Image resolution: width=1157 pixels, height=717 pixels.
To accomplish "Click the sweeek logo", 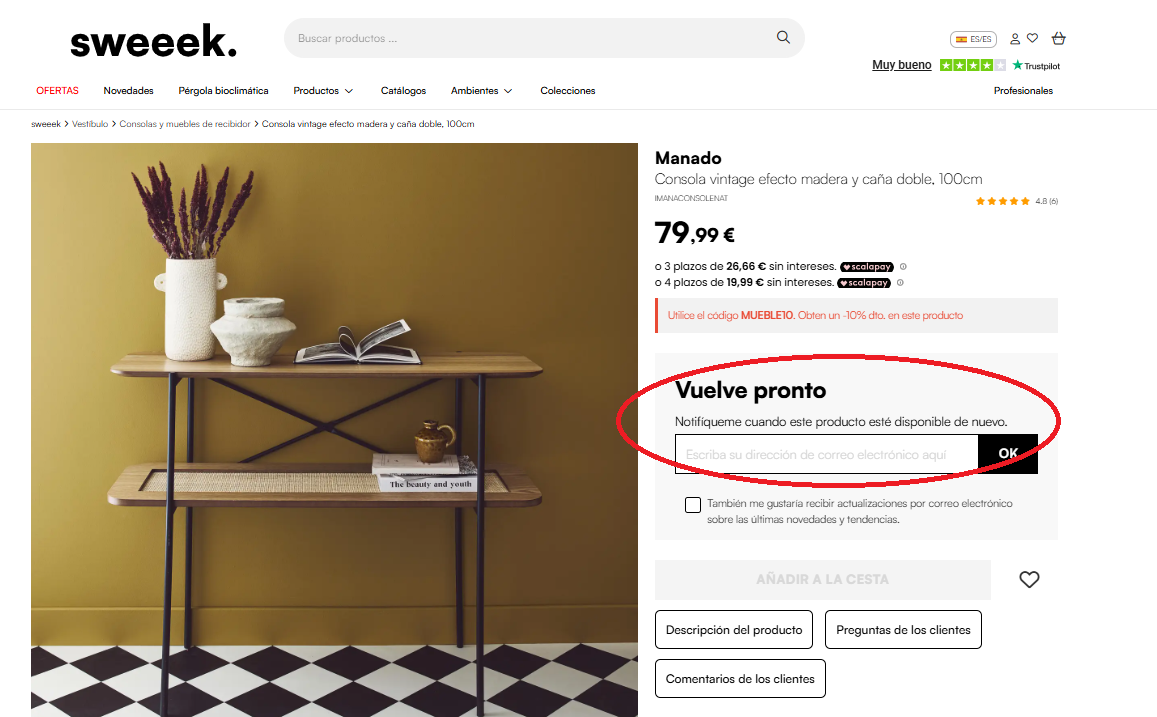I will pos(153,41).
